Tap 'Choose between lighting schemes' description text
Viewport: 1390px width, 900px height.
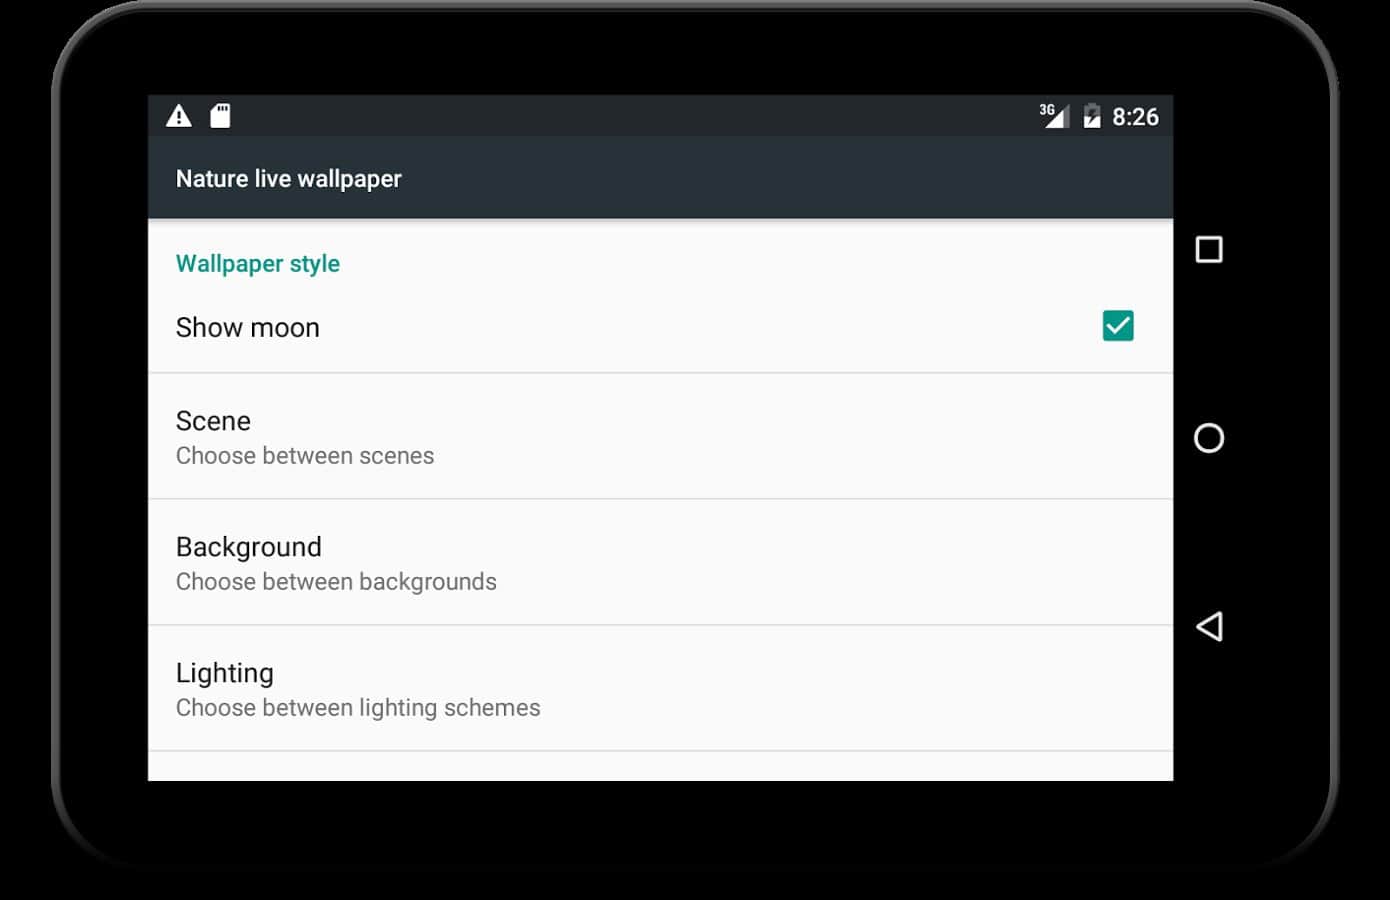(358, 708)
